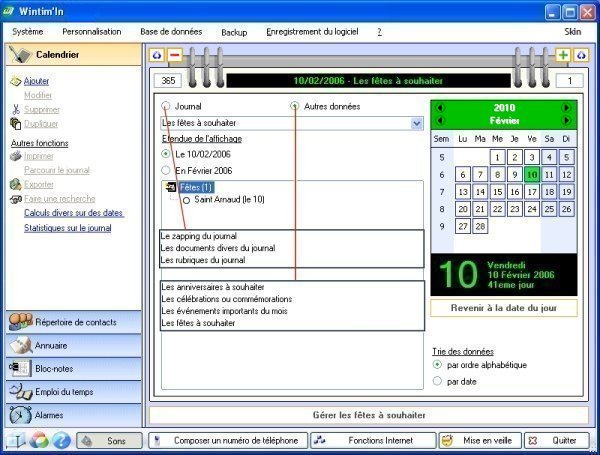Open Enregistrement du logiciel menu
Screen dimensions: 600x455
(x=312, y=32)
